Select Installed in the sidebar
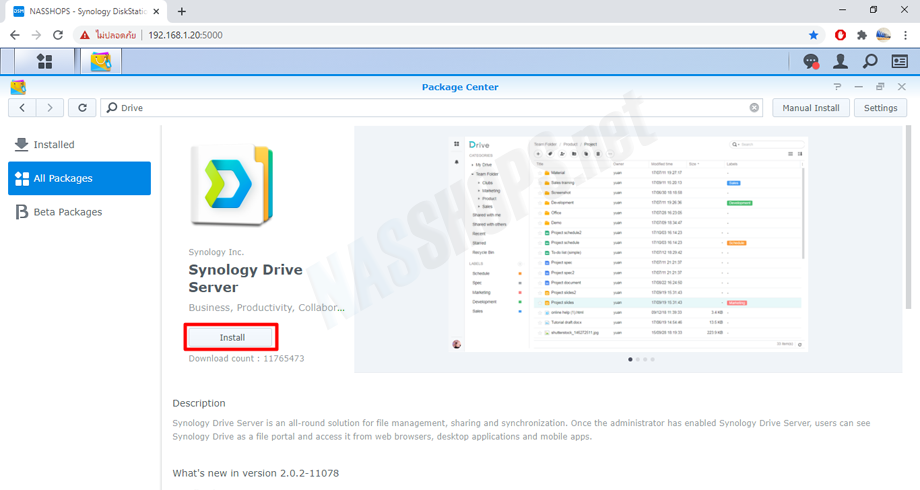The image size is (920, 490). click(79, 144)
